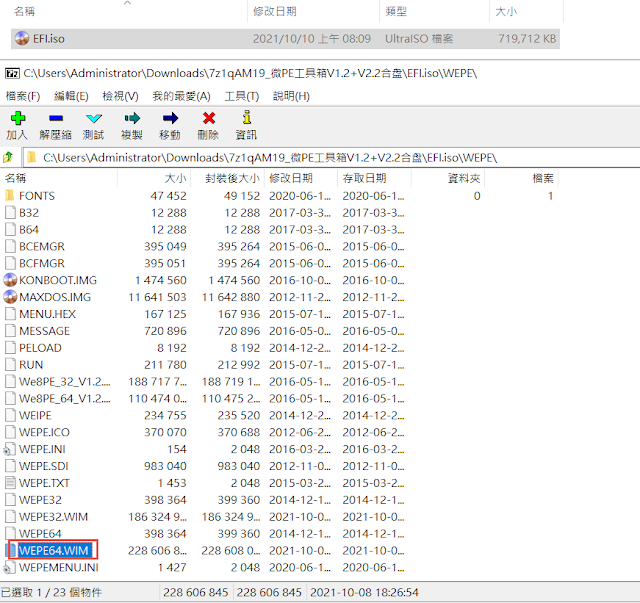Click the Move (移動) arrow icon

[x=170, y=118]
